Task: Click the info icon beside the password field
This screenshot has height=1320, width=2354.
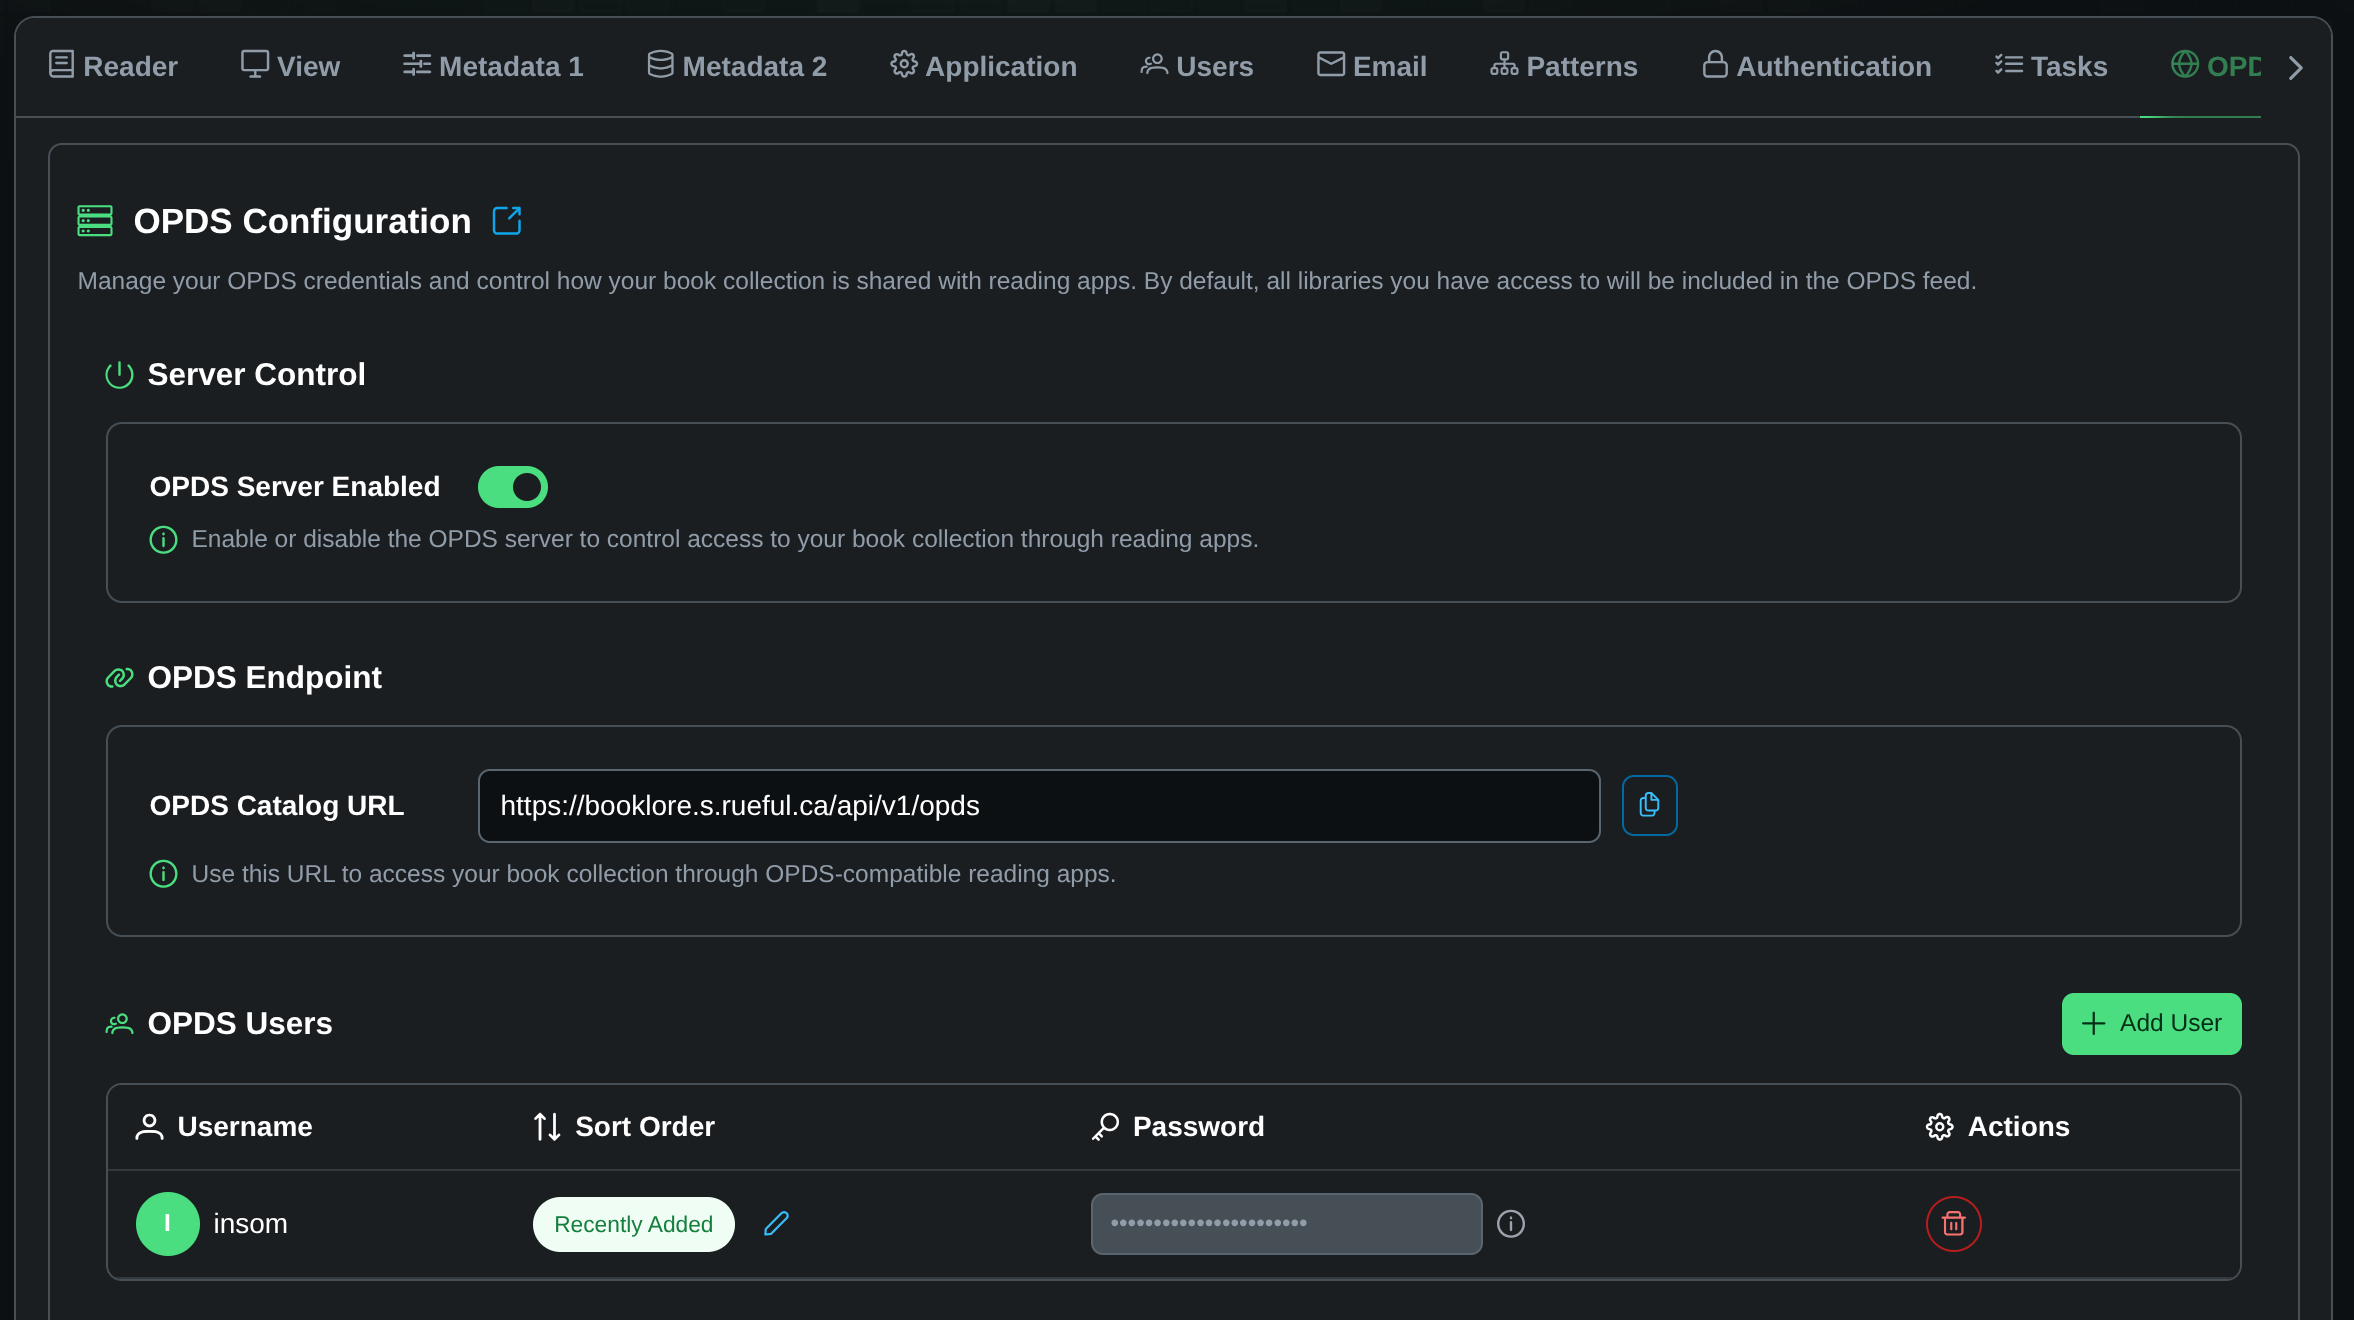Action: [x=1510, y=1223]
